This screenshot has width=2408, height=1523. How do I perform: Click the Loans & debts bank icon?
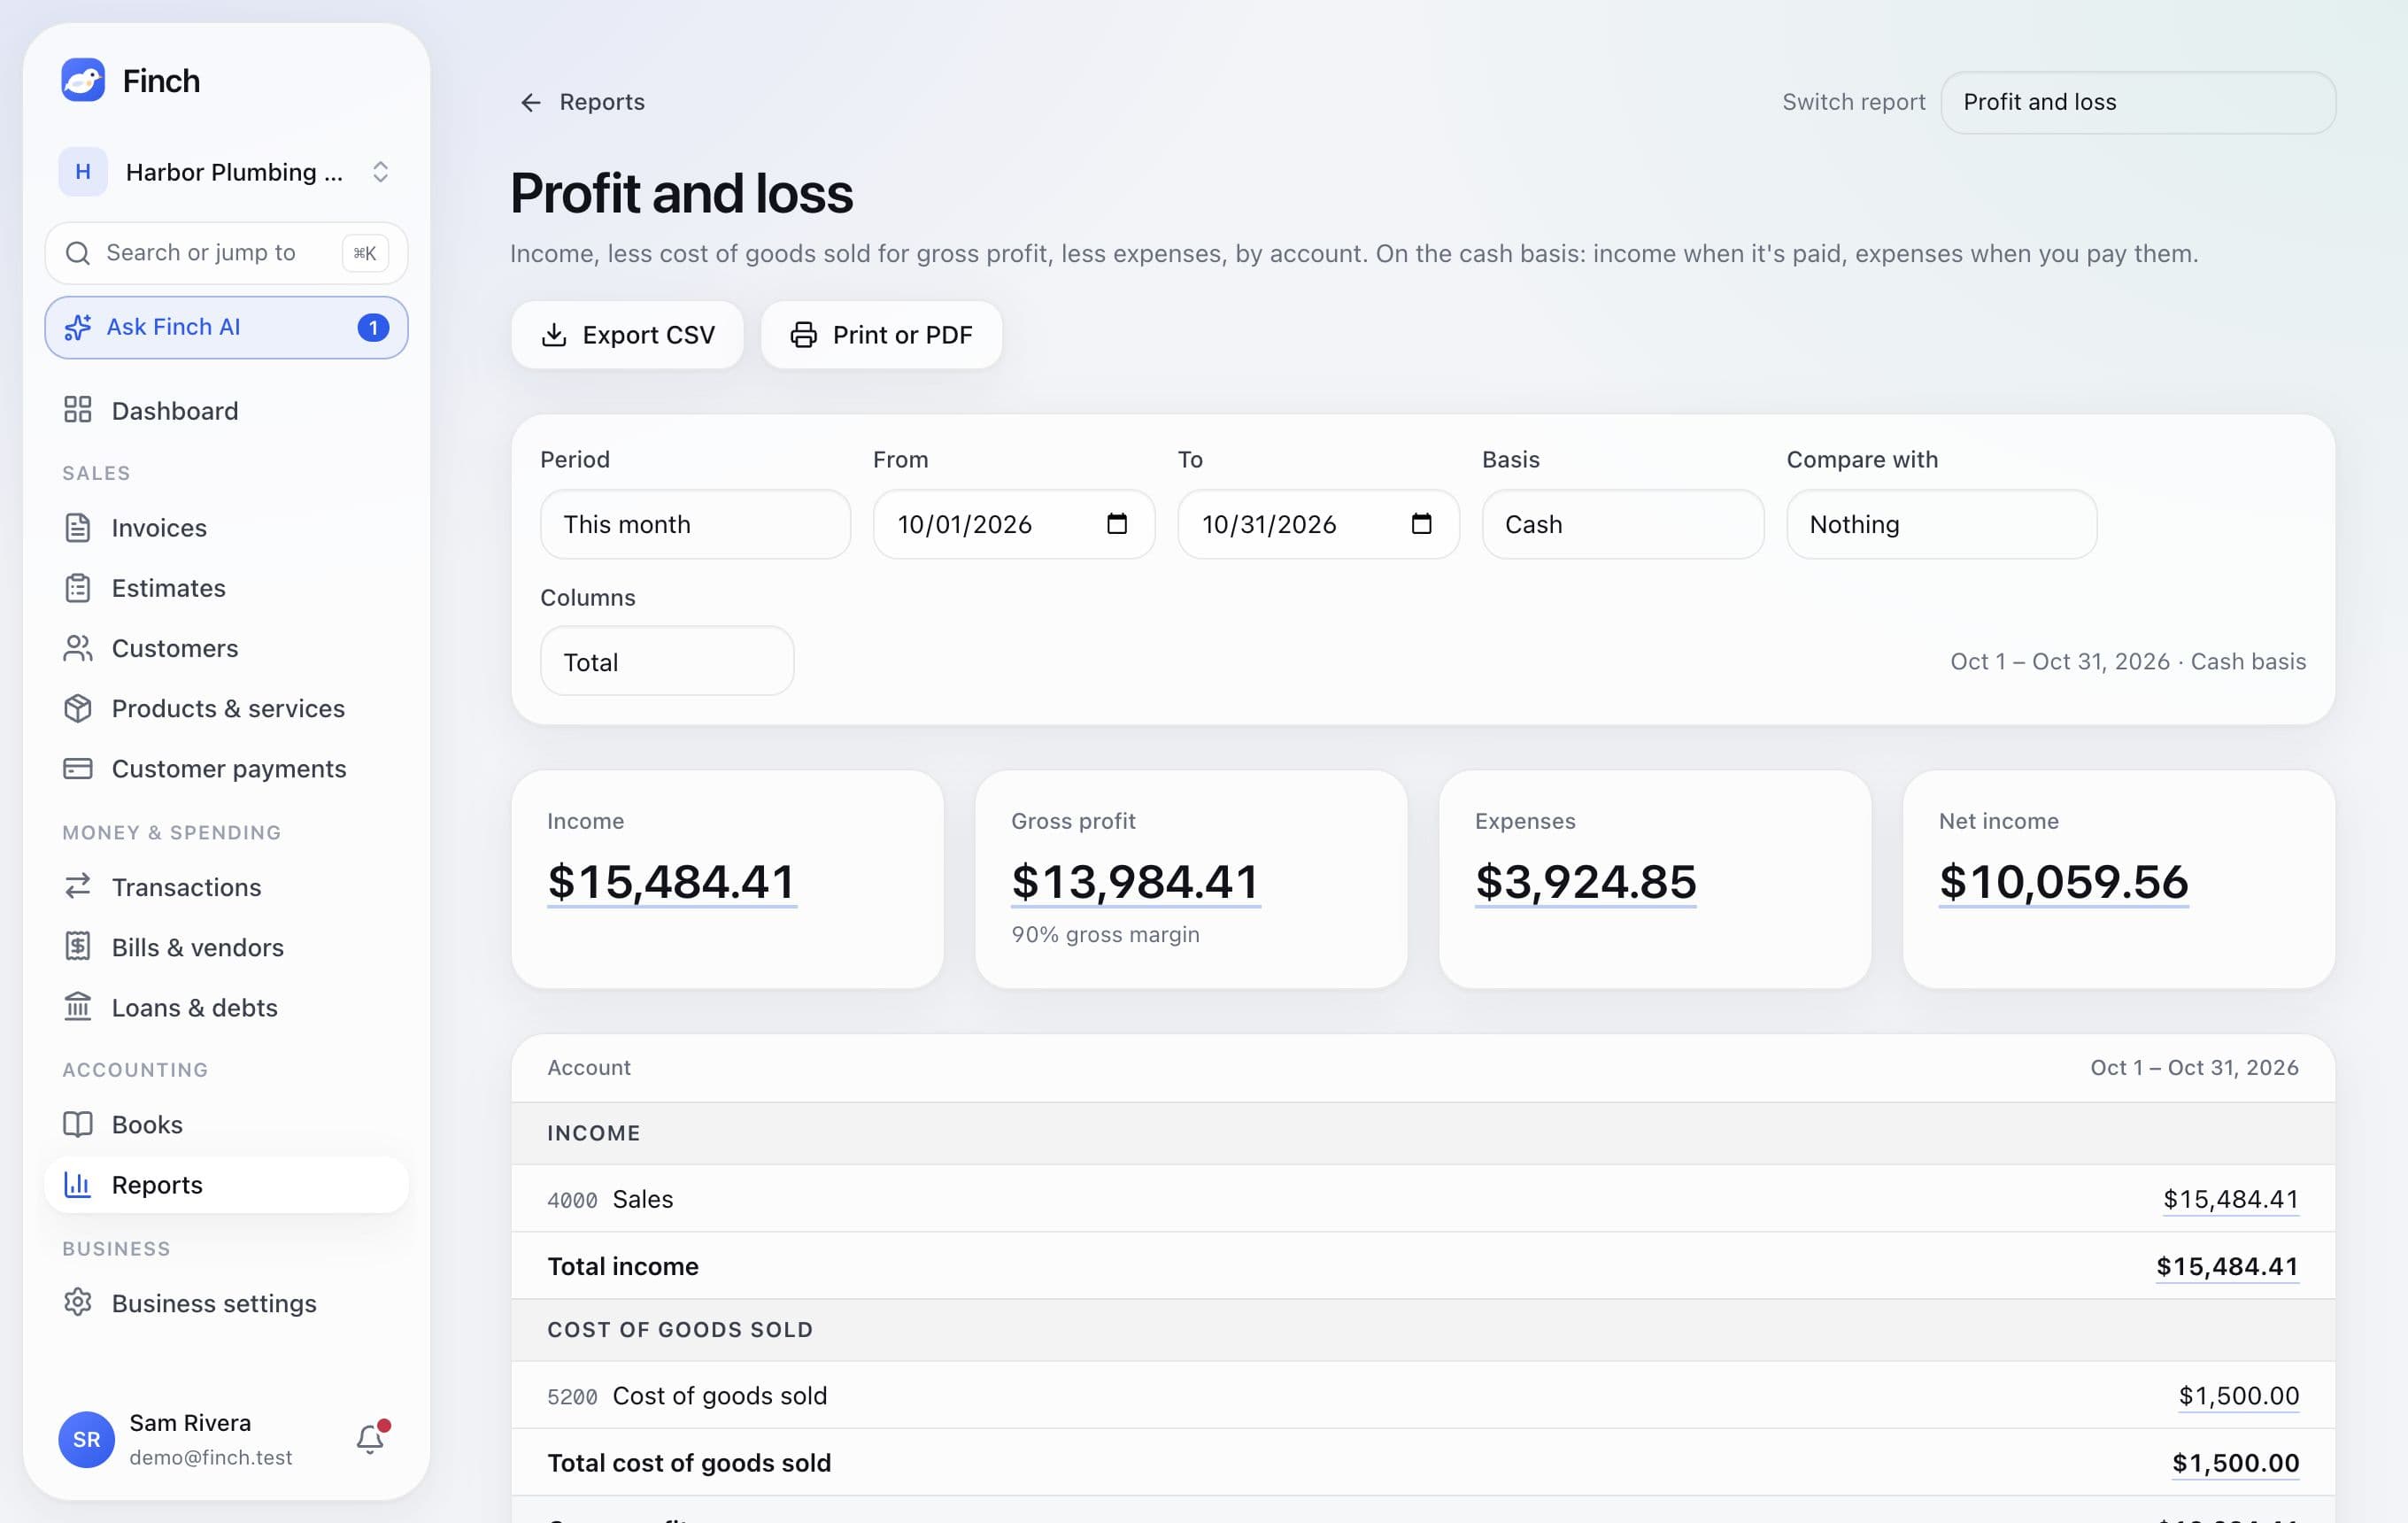77,1006
